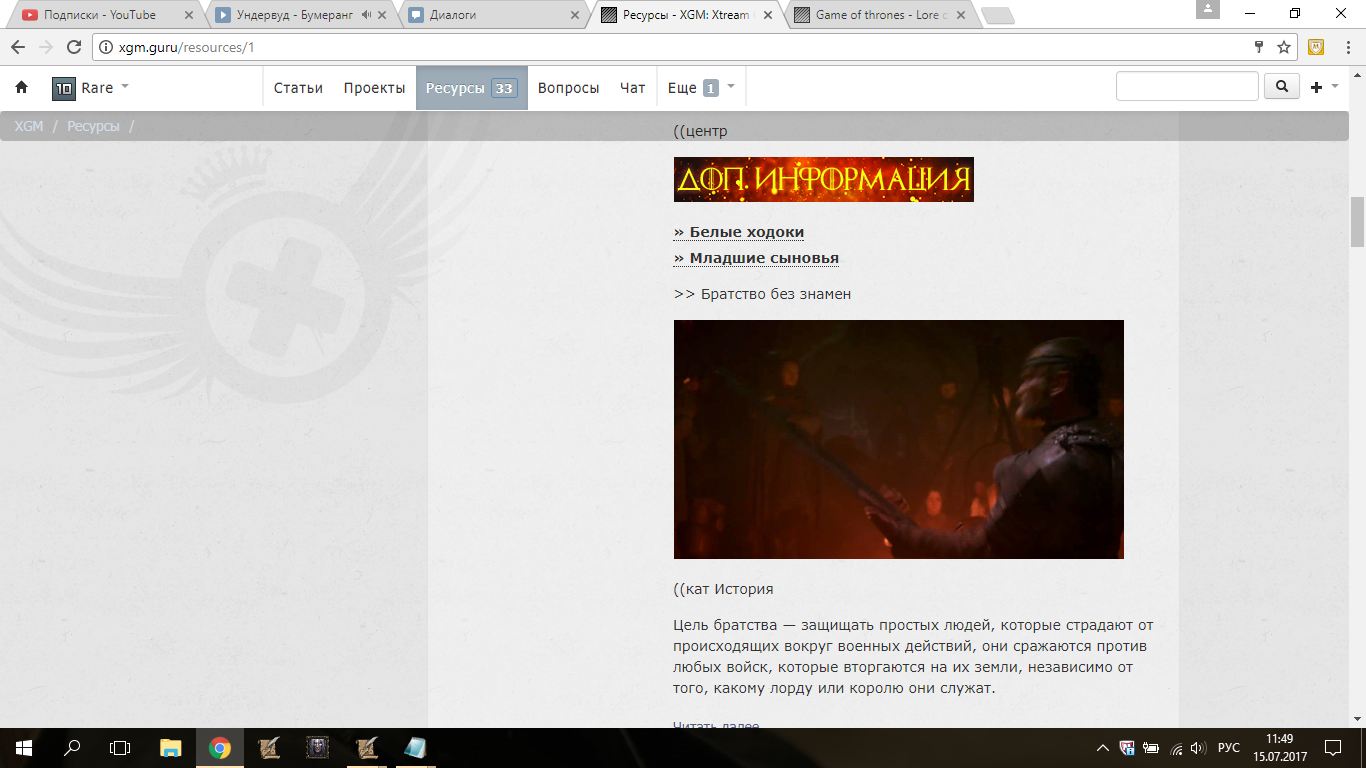Reload the xgm.guru page

74,47
